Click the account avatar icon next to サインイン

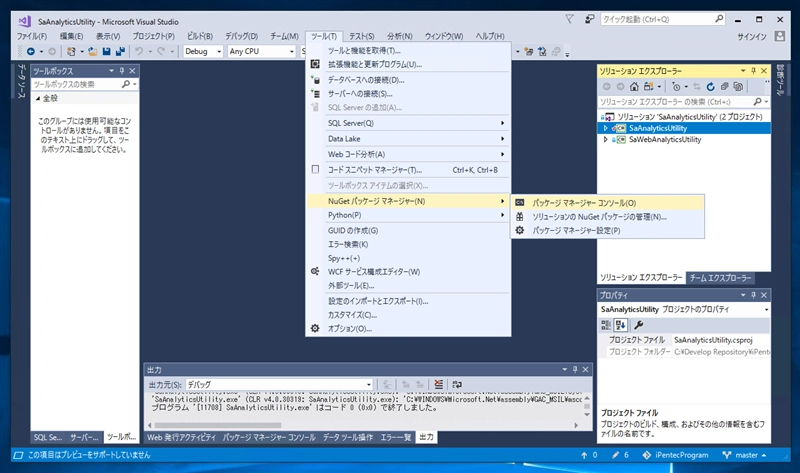[780, 36]
